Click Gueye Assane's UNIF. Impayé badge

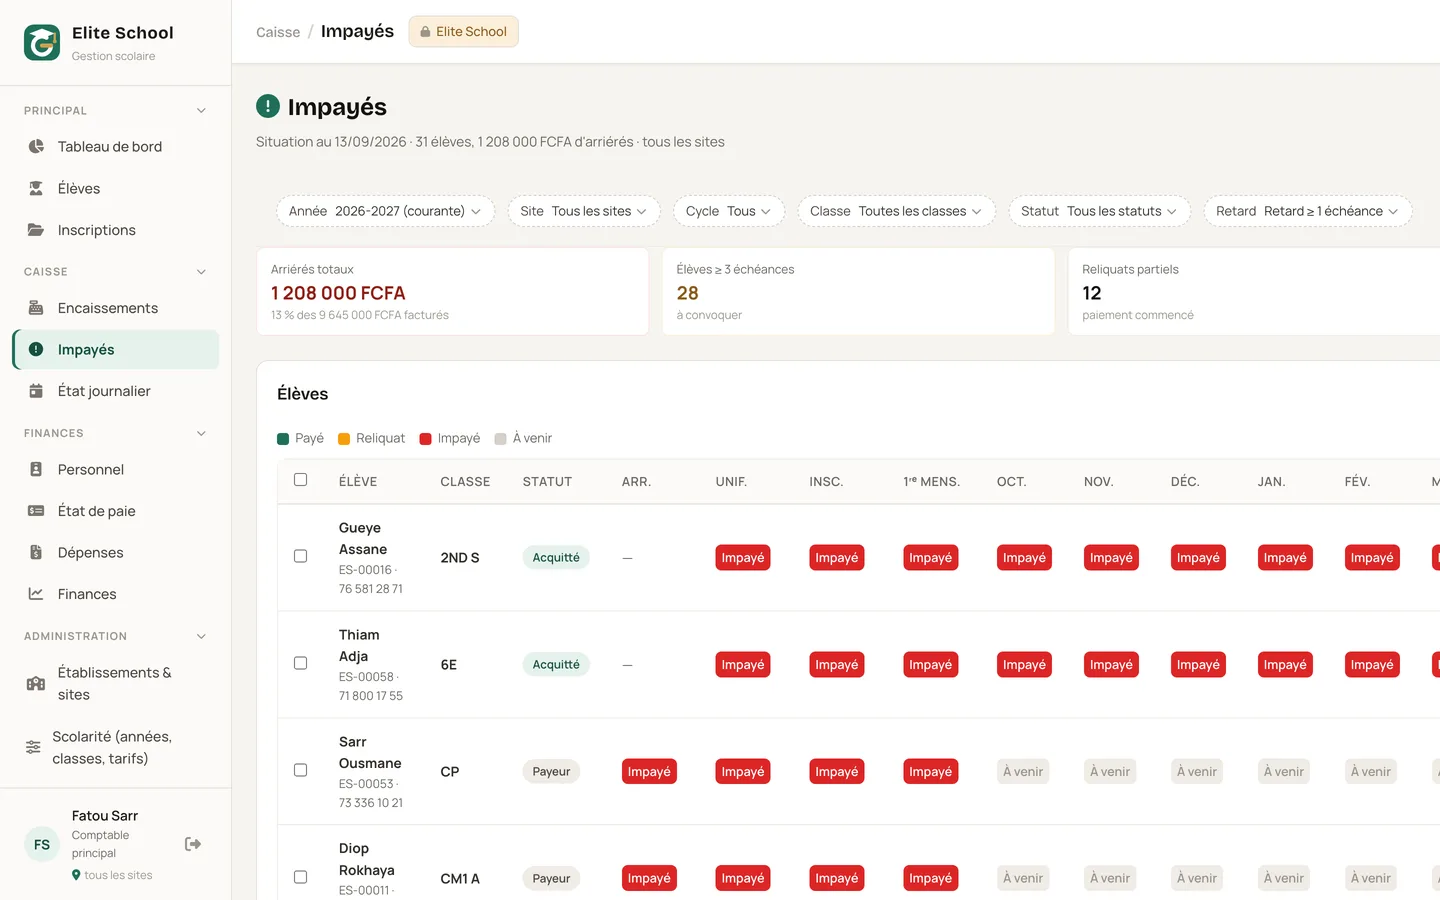coord(743,558)
